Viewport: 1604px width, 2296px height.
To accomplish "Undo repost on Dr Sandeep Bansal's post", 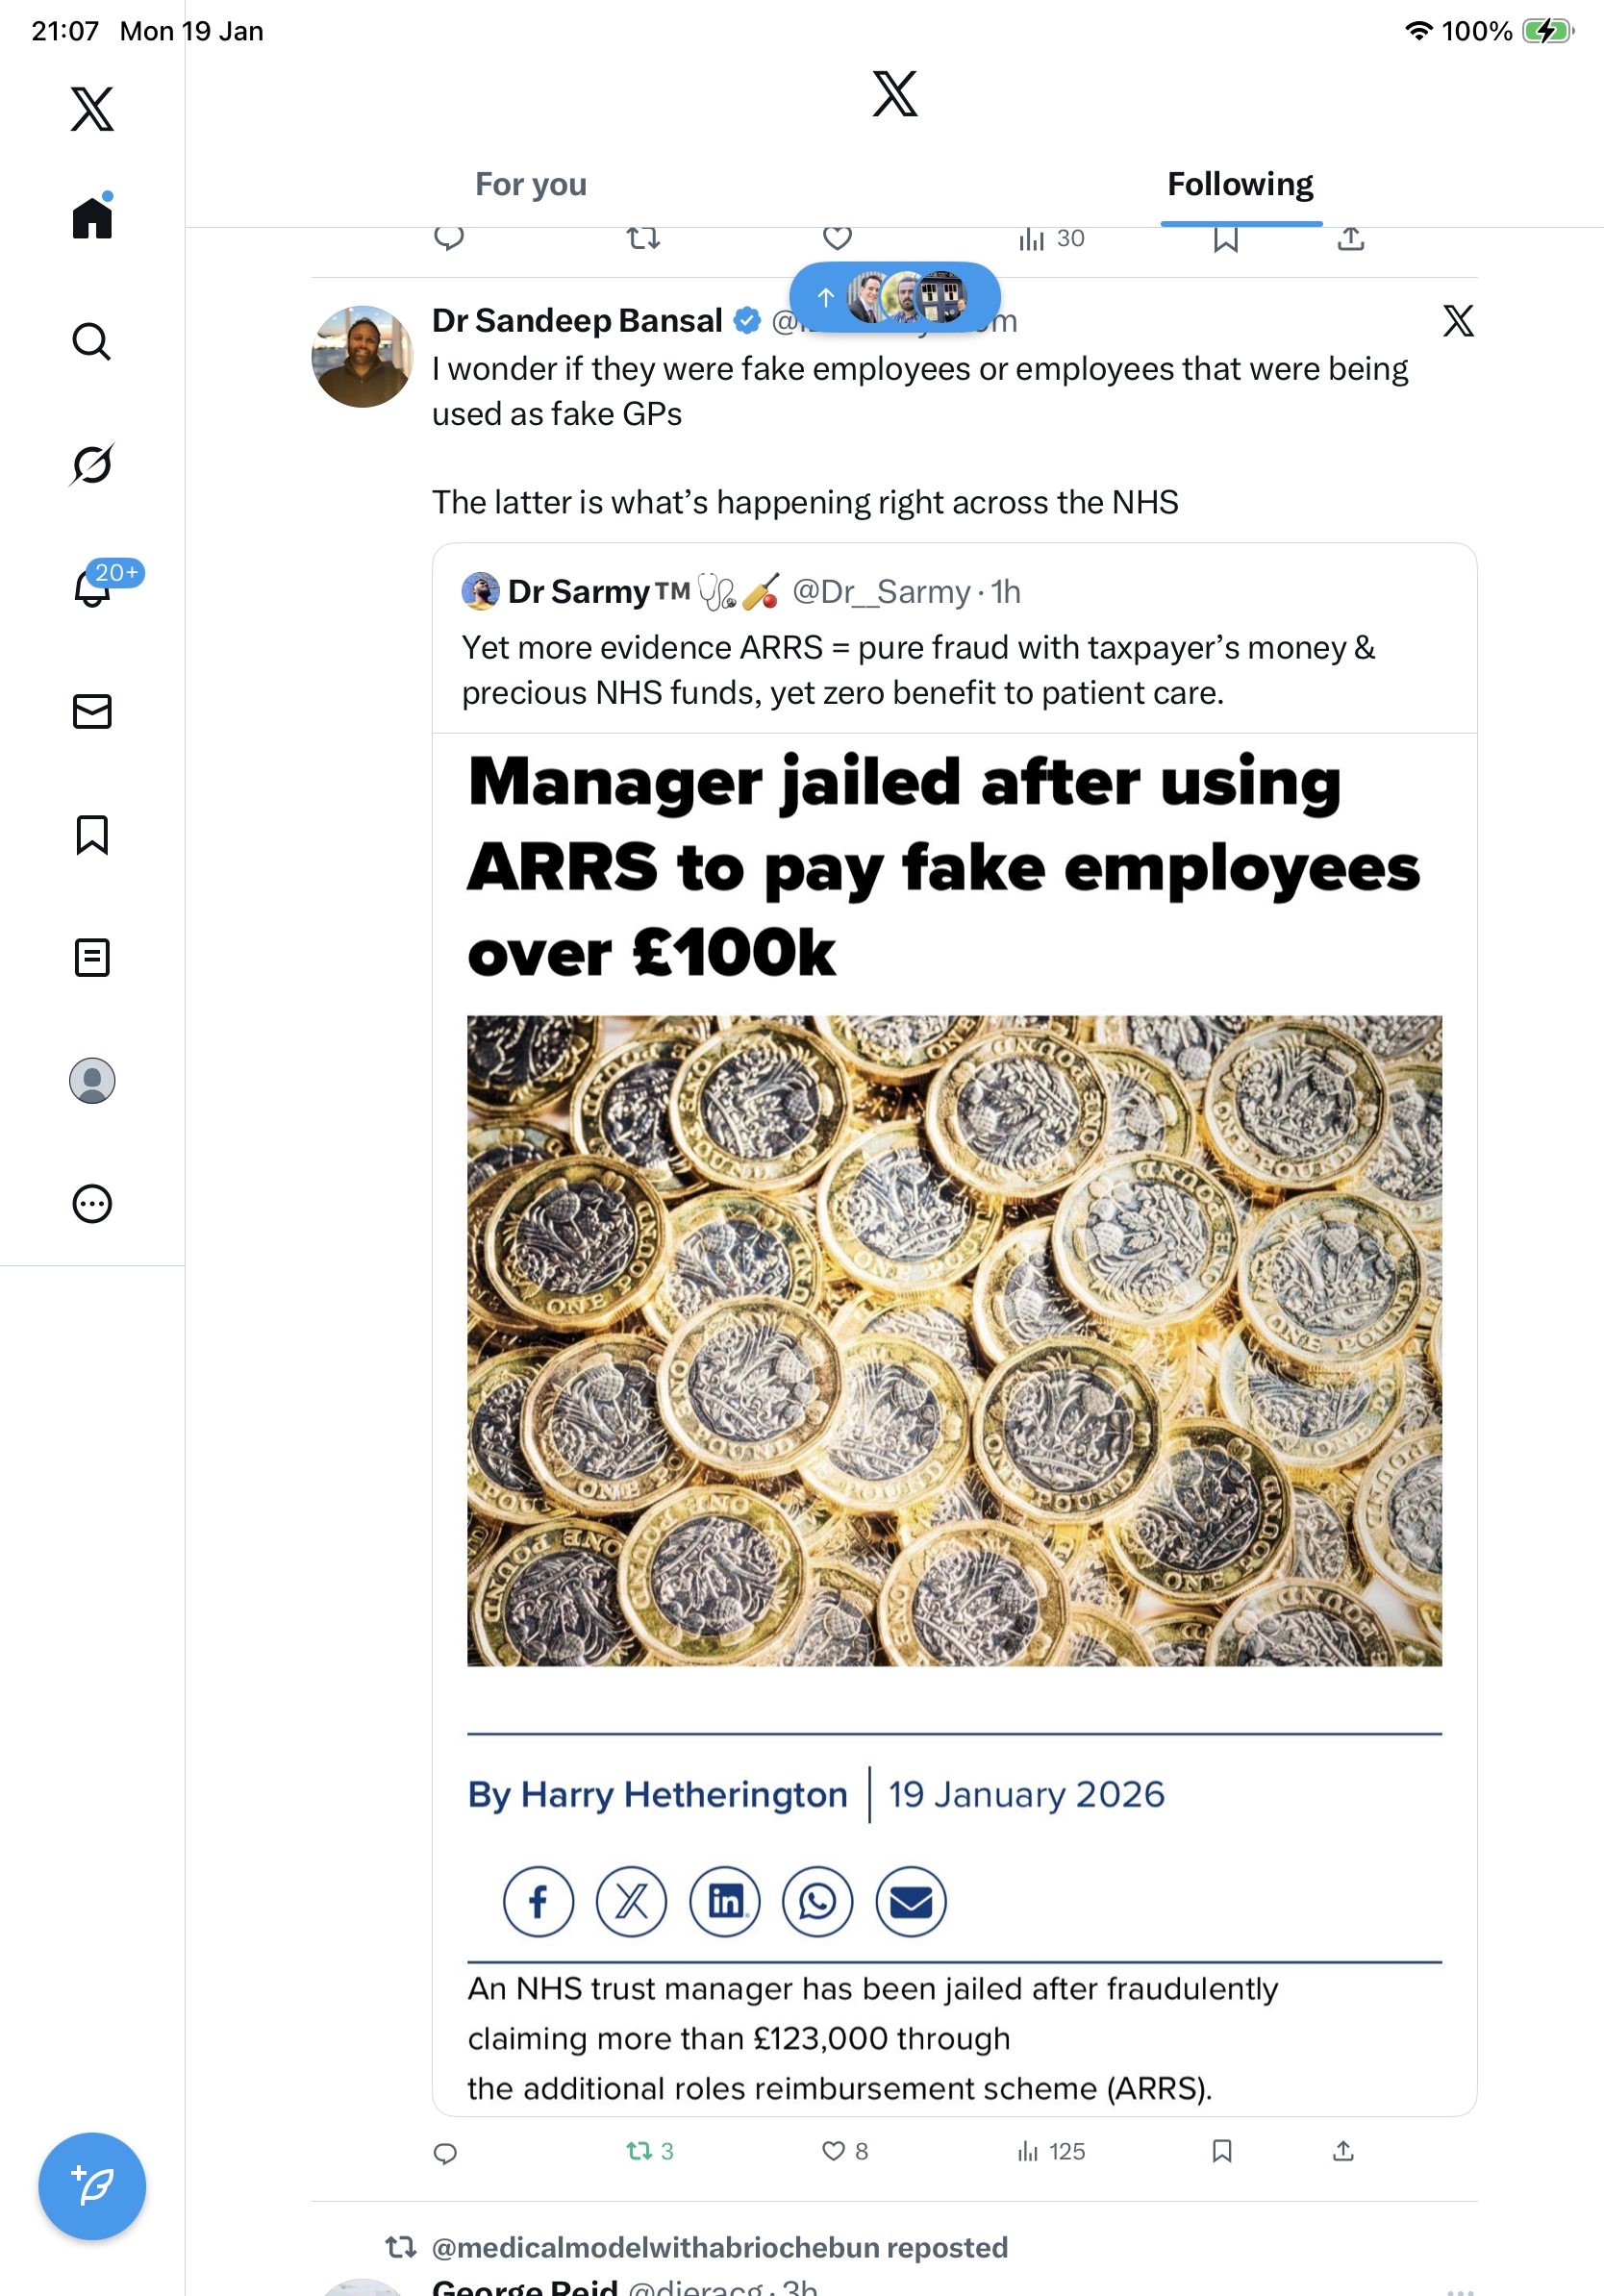I will click(x=639, y=2151).
